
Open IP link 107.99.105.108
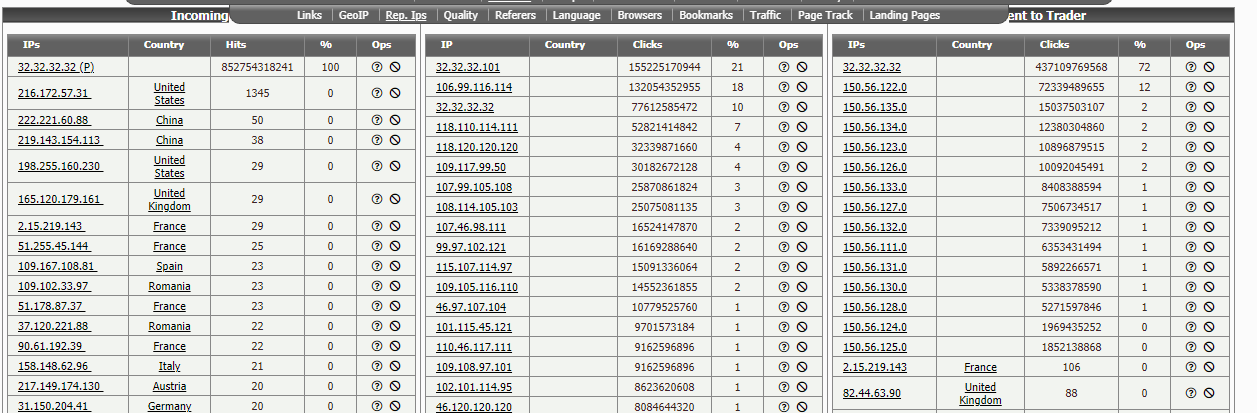click(474, 187)
